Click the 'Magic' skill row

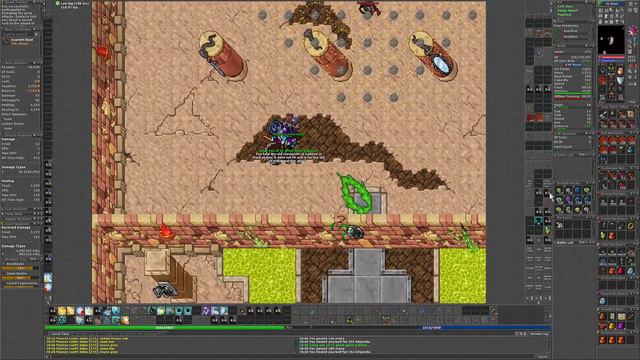573,105
